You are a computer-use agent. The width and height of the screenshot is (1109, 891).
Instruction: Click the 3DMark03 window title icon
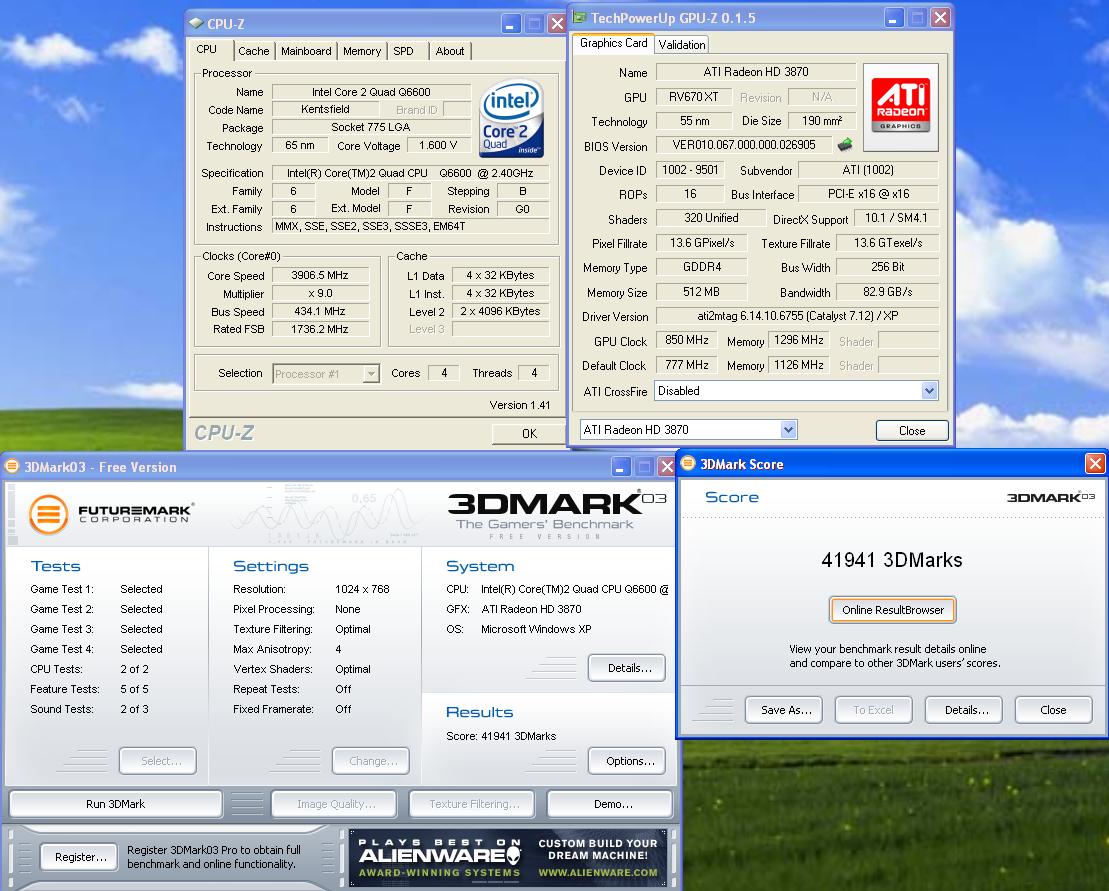point(11,466)
